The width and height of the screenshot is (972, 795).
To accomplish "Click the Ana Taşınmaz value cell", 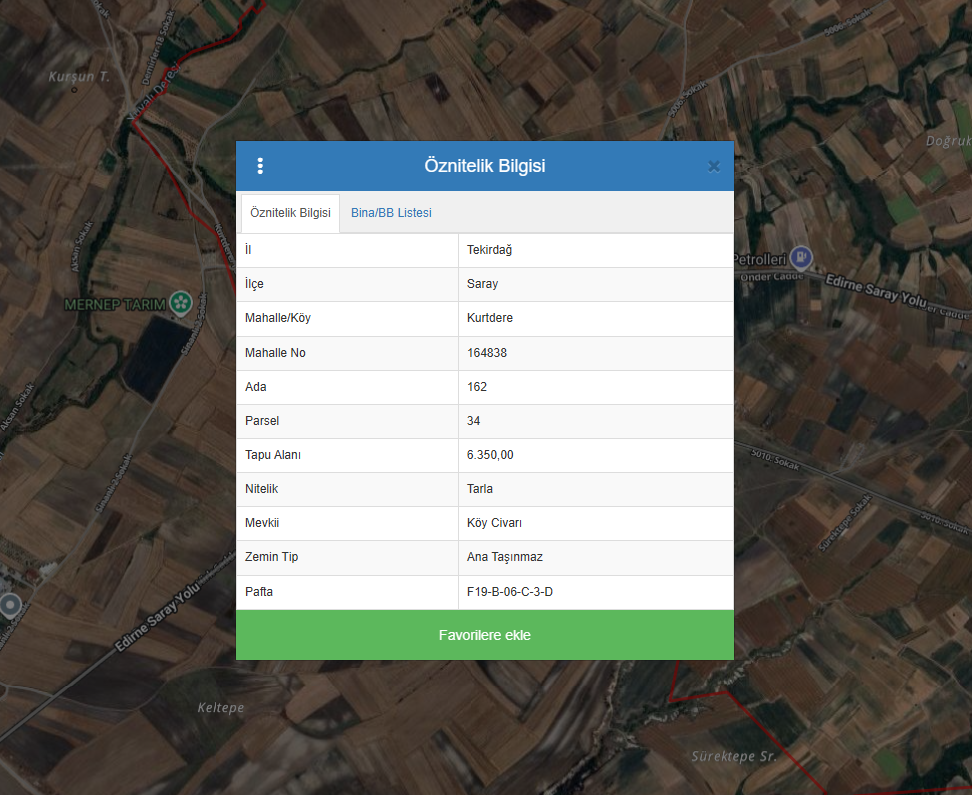I will tap(504, 557).
